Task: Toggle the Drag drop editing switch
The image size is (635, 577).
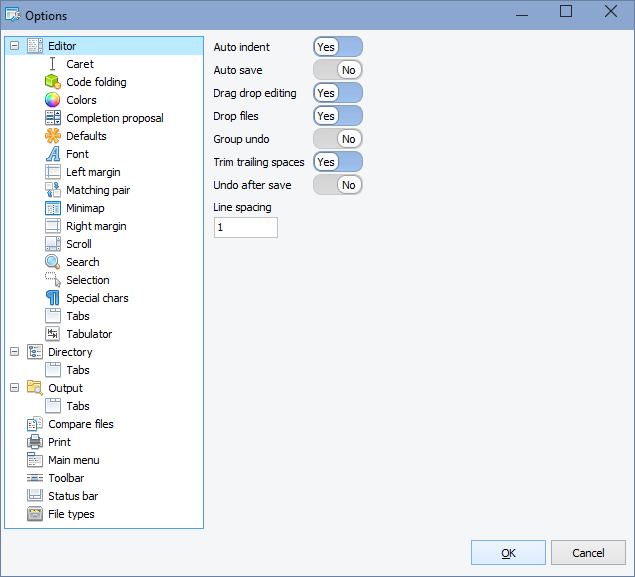Action: [x=338, y=93]
